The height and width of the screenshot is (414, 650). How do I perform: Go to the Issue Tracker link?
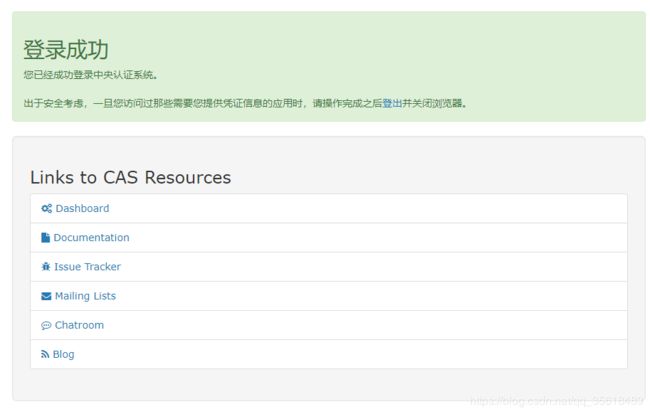click(x=87, y=266)
